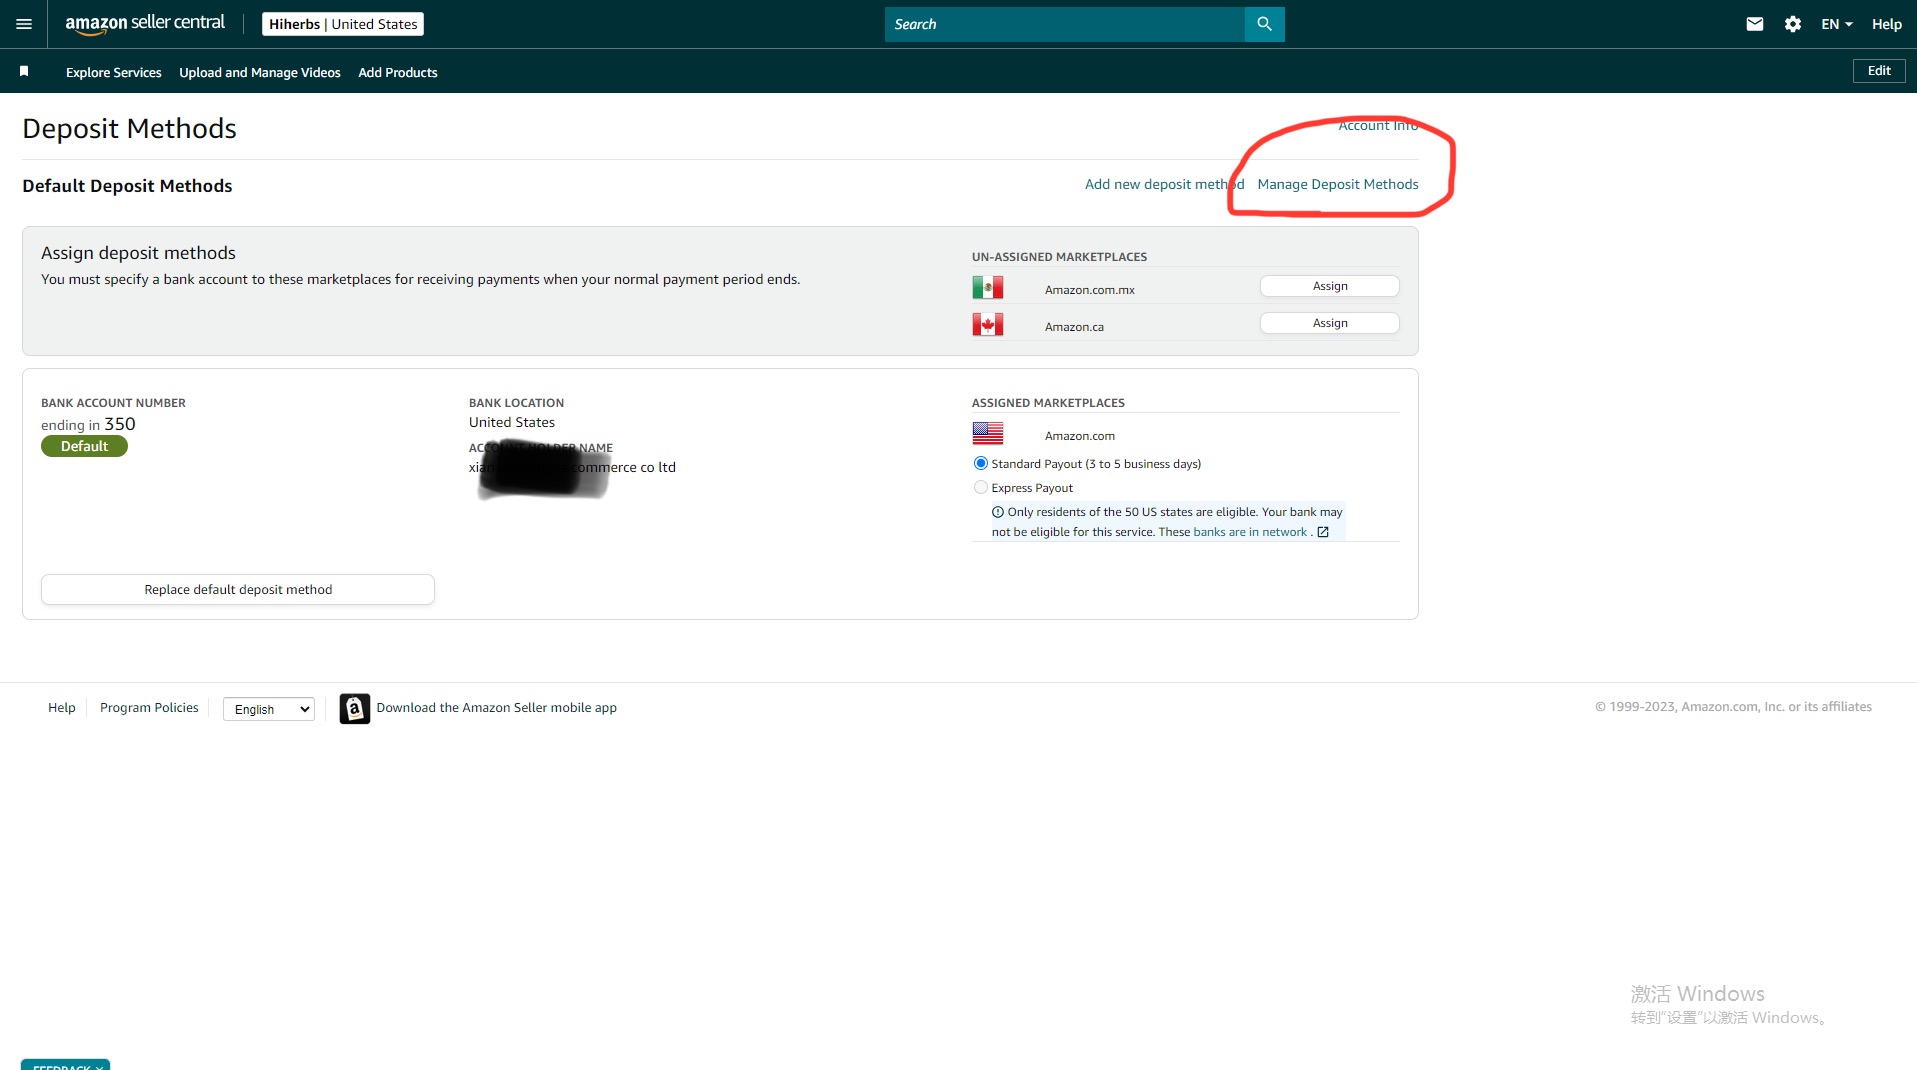Click Download the Amazon Seller mobile app
This screenshot has height=1070, width=1917.
point(496,707)
